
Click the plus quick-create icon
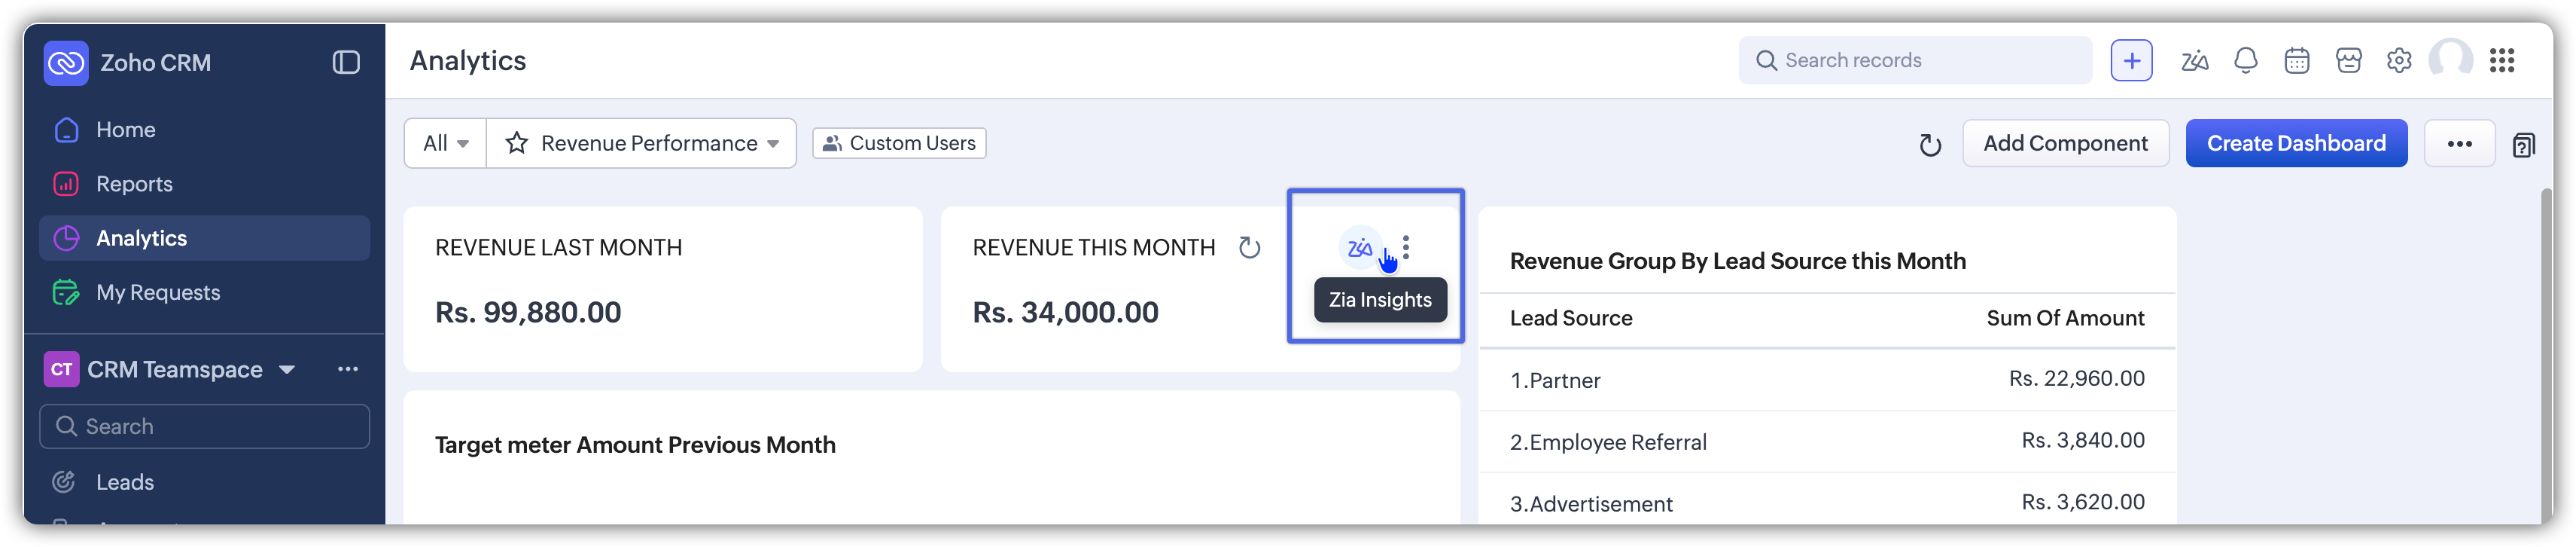click(2131, 61)
